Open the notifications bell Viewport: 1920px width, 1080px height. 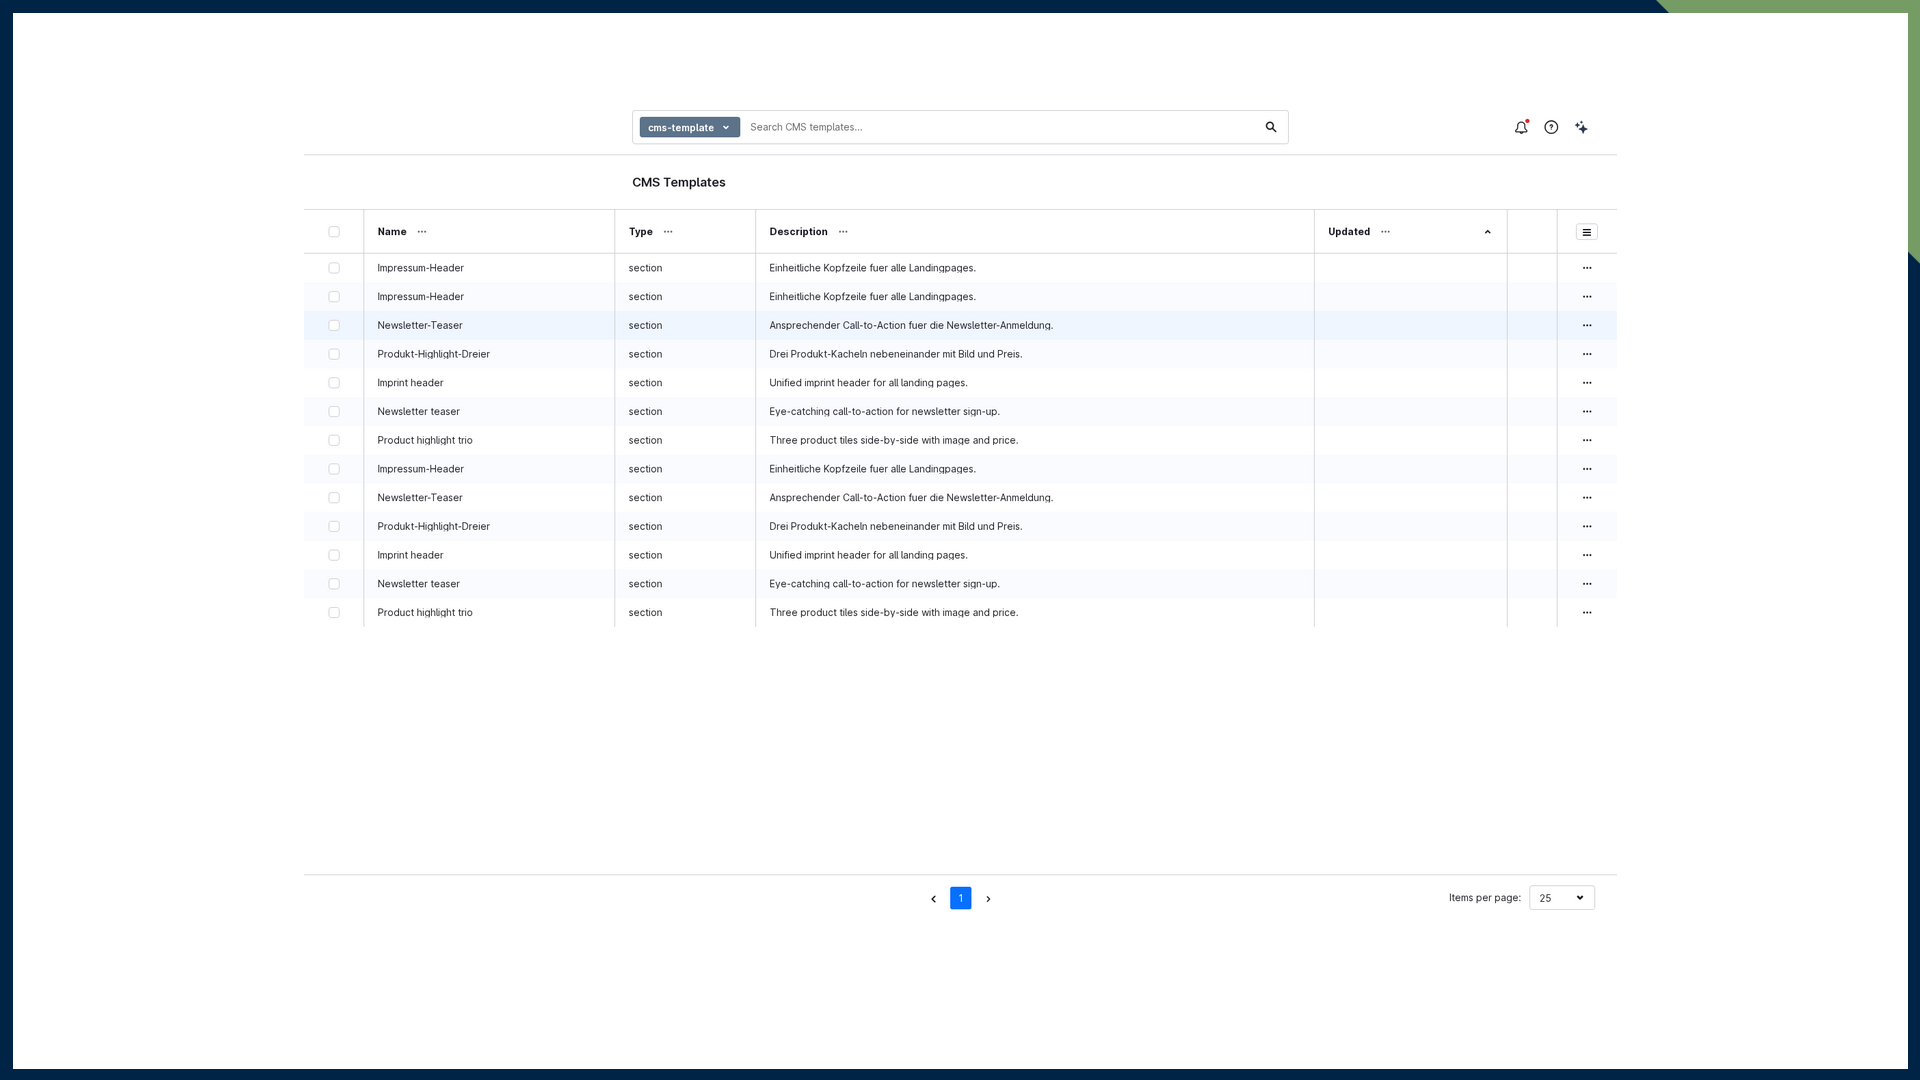[x=1521, y=127]
